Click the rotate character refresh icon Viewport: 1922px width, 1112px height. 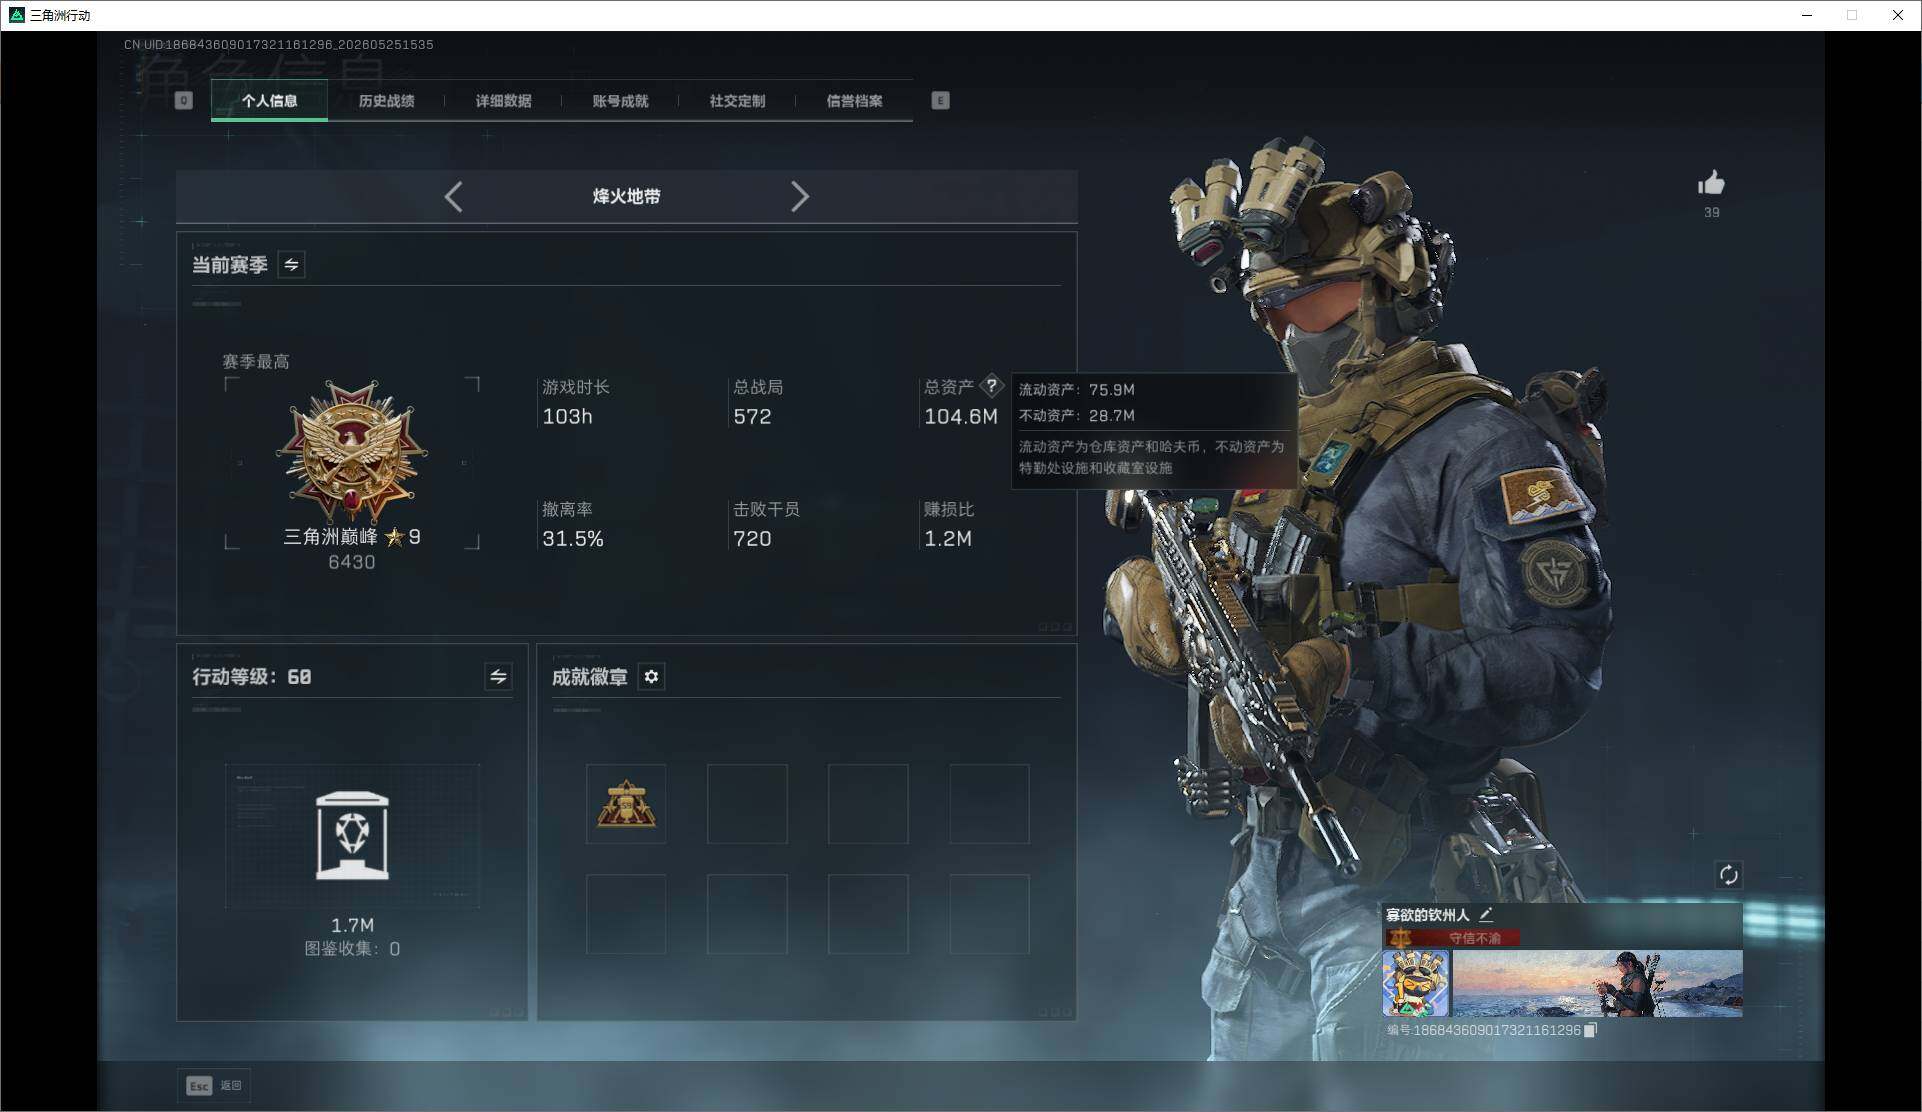click(1728, 875)
